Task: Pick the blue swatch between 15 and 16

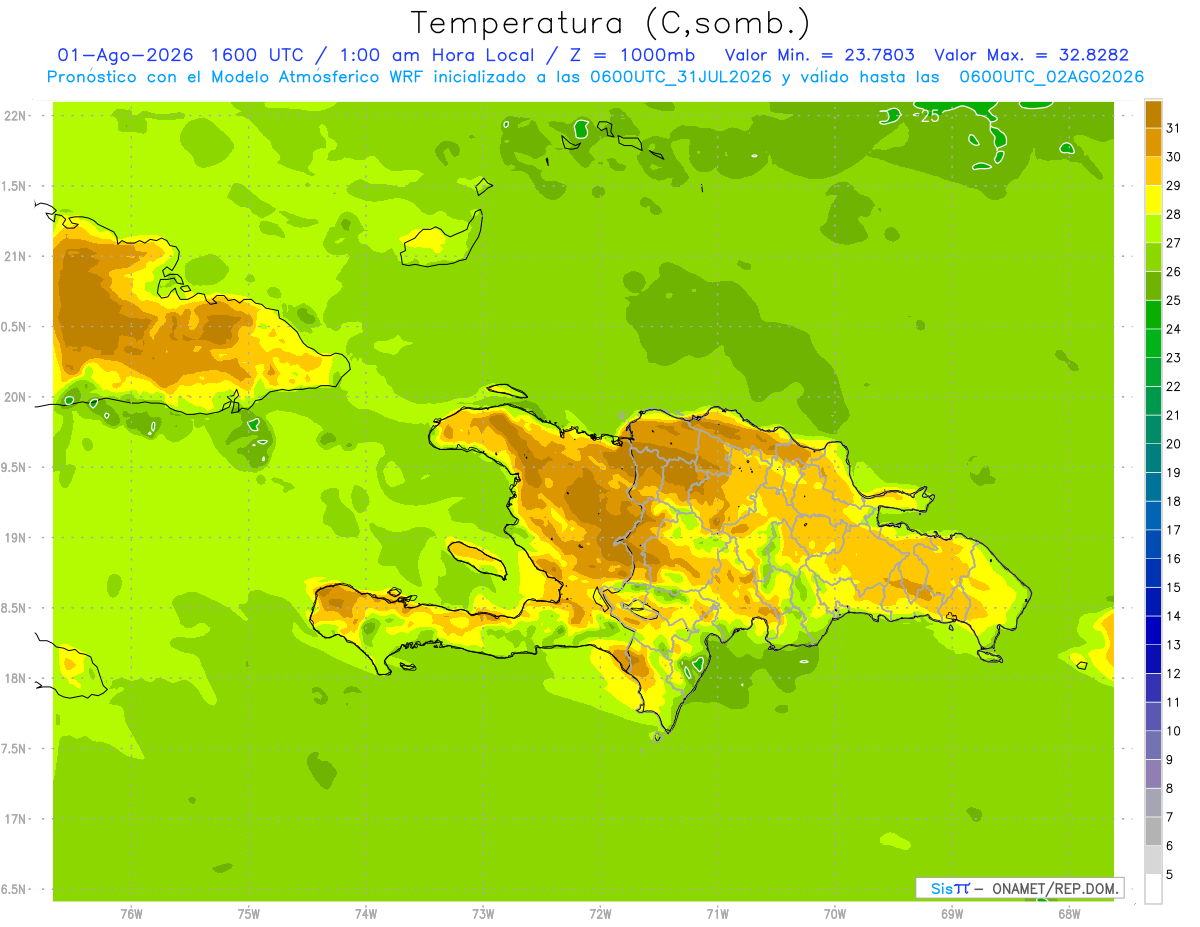Action: 1153,573
